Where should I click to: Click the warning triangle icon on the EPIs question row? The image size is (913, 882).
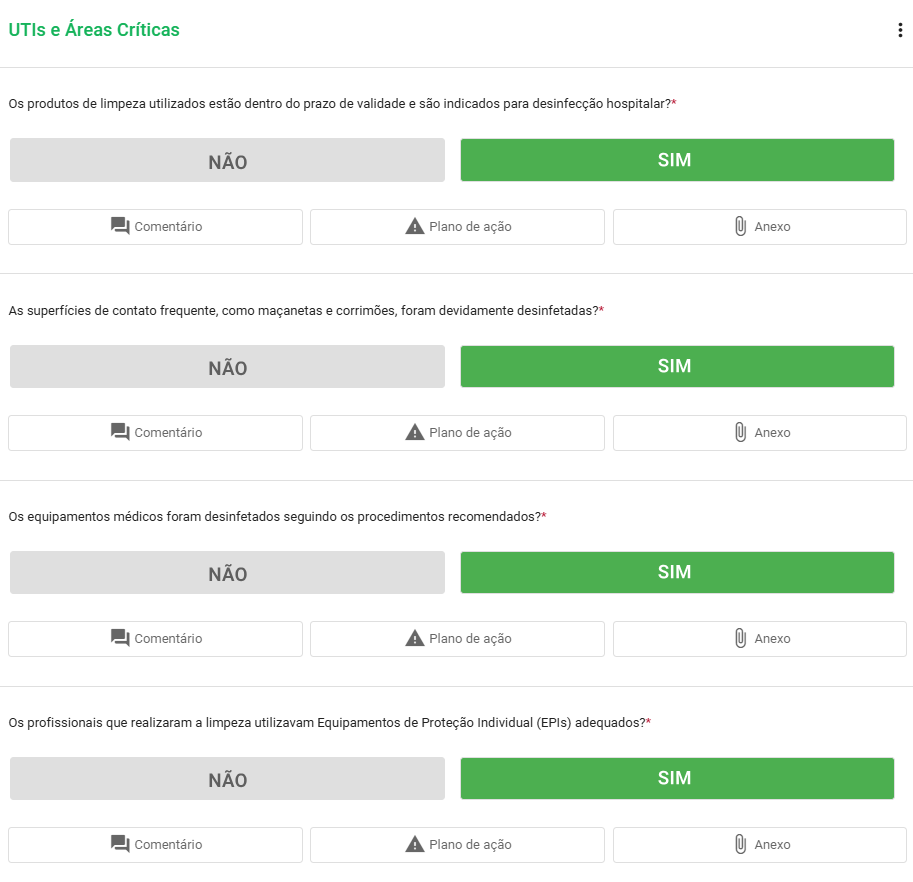pos(414,843)
